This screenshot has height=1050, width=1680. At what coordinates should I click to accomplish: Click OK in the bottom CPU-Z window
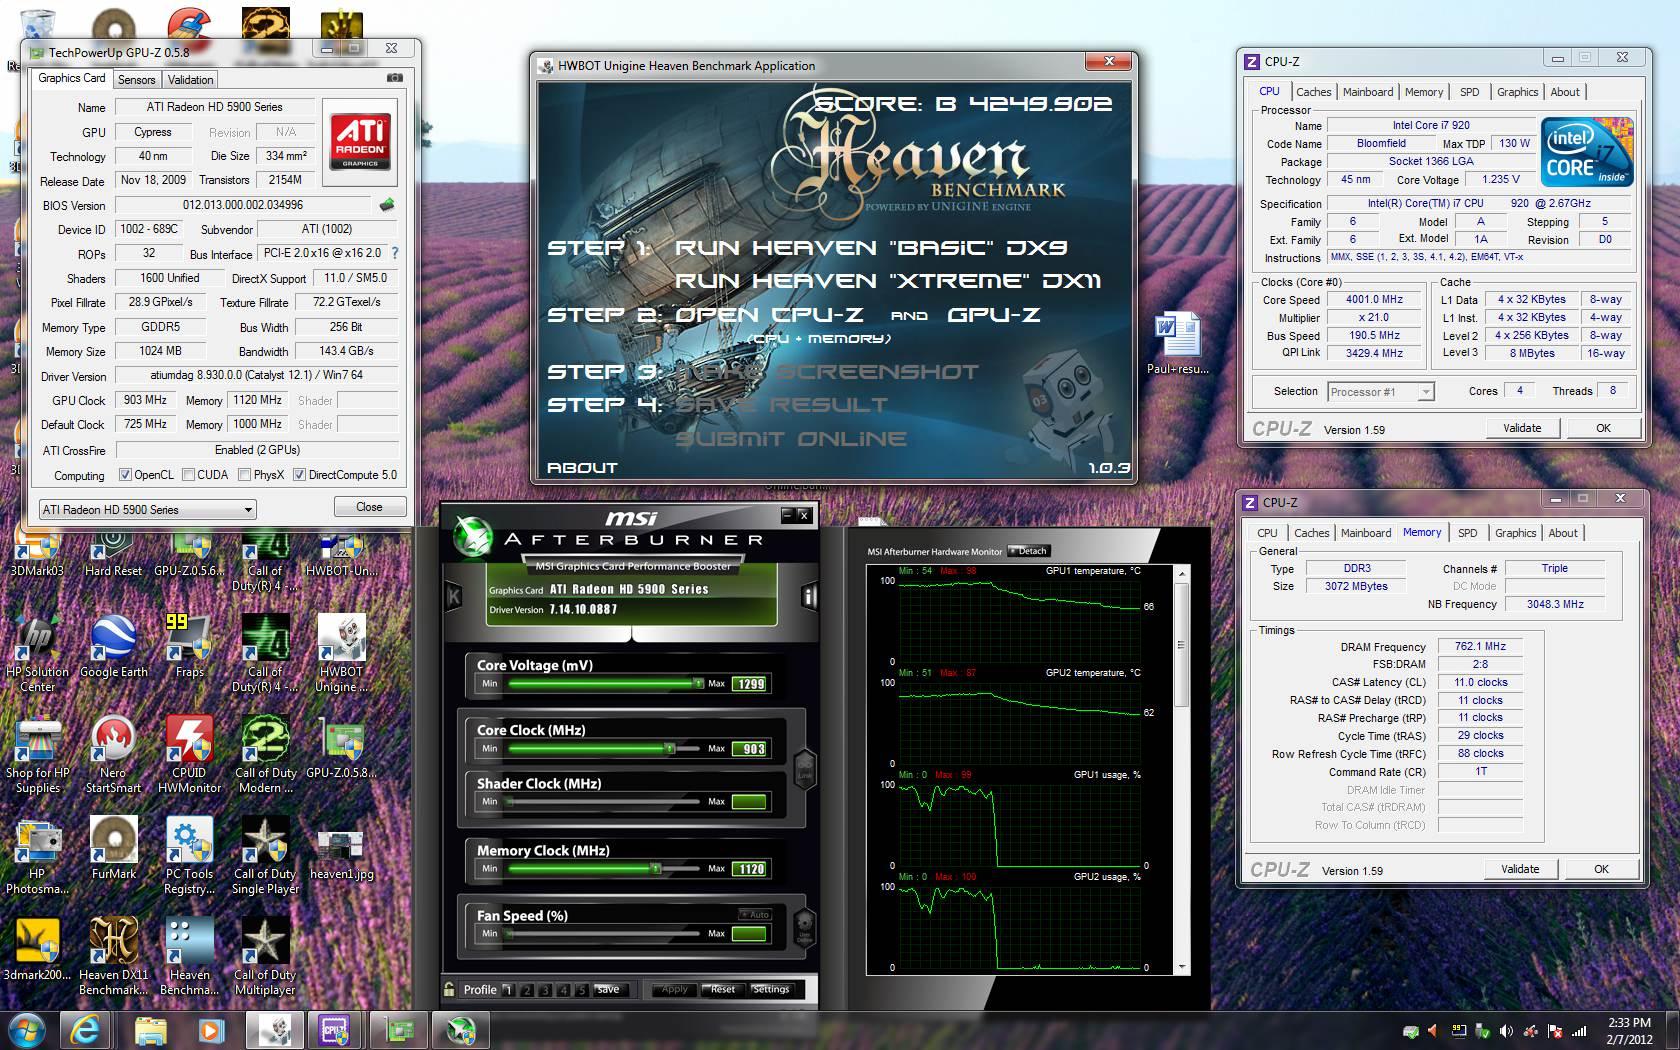click(x=1601, y=869)
